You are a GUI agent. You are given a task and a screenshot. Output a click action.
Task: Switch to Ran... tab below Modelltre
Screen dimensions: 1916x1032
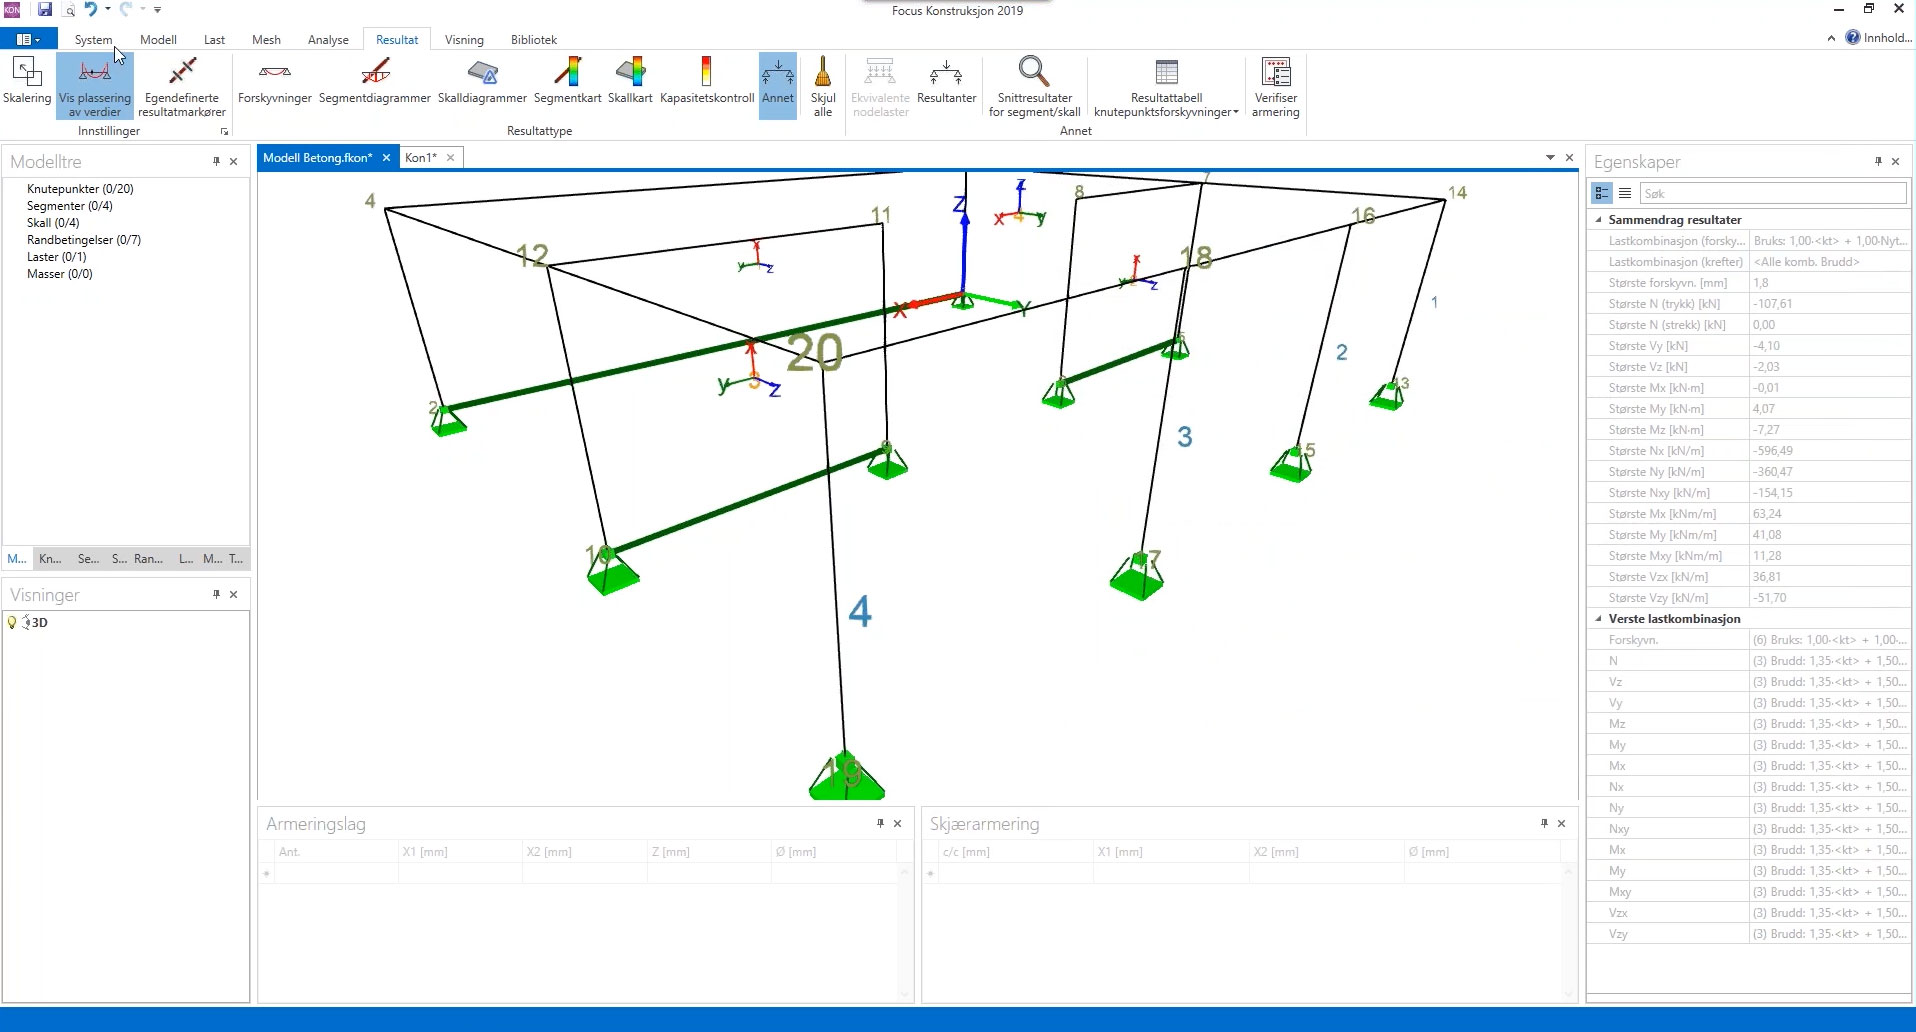(148, 559)
